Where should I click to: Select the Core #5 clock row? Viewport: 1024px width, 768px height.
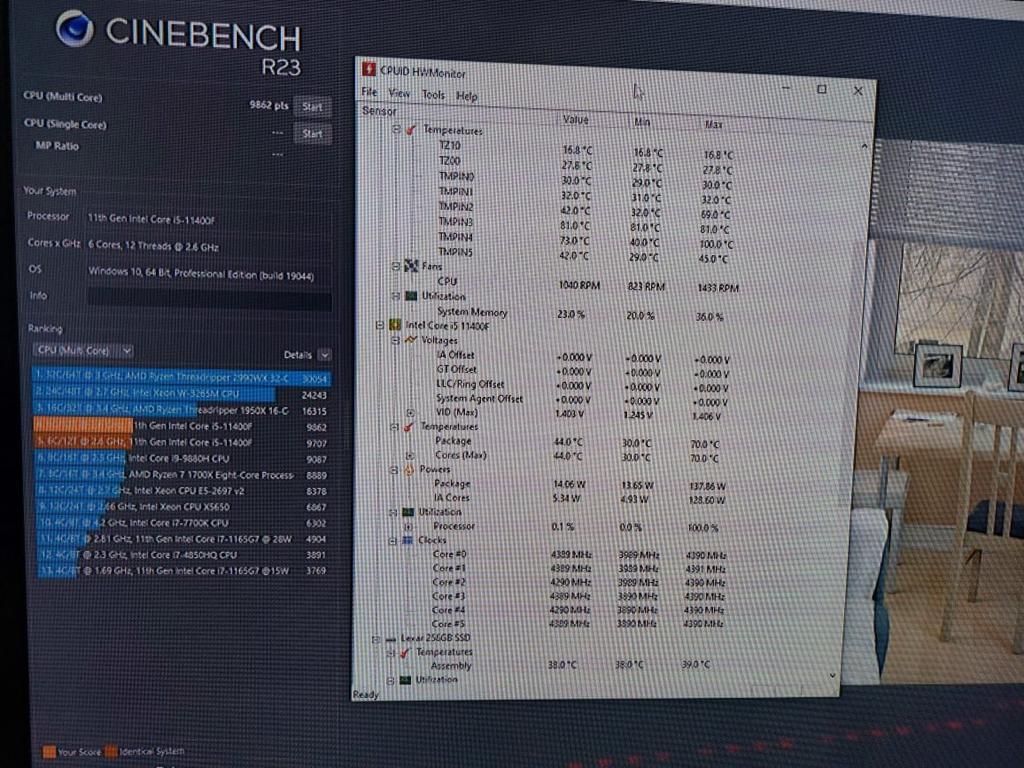coord(579,624)
